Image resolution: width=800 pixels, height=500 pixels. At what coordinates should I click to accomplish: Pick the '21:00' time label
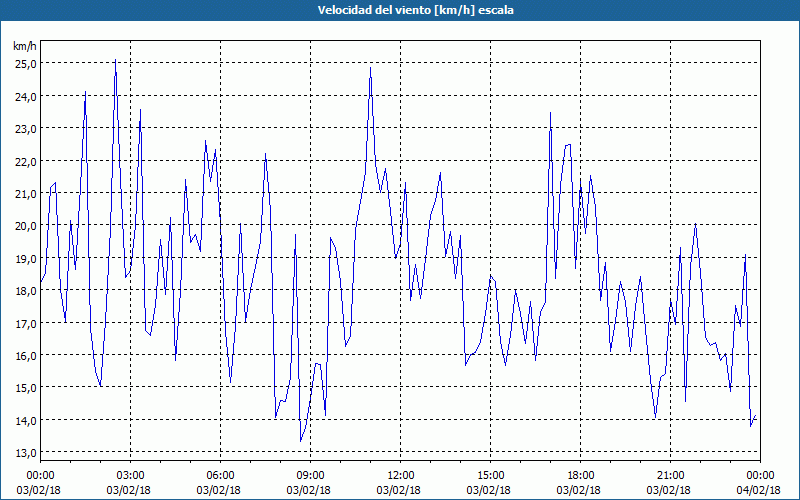pos(670,476)
